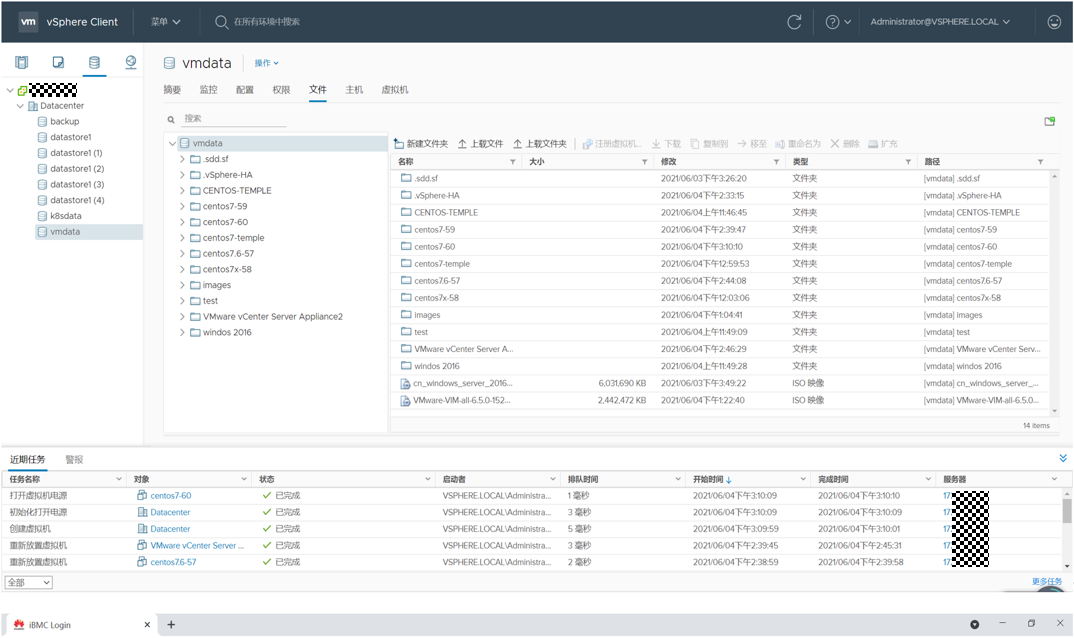
Task: Open the 全部 task filter combo box
Action: pos(29,582)
